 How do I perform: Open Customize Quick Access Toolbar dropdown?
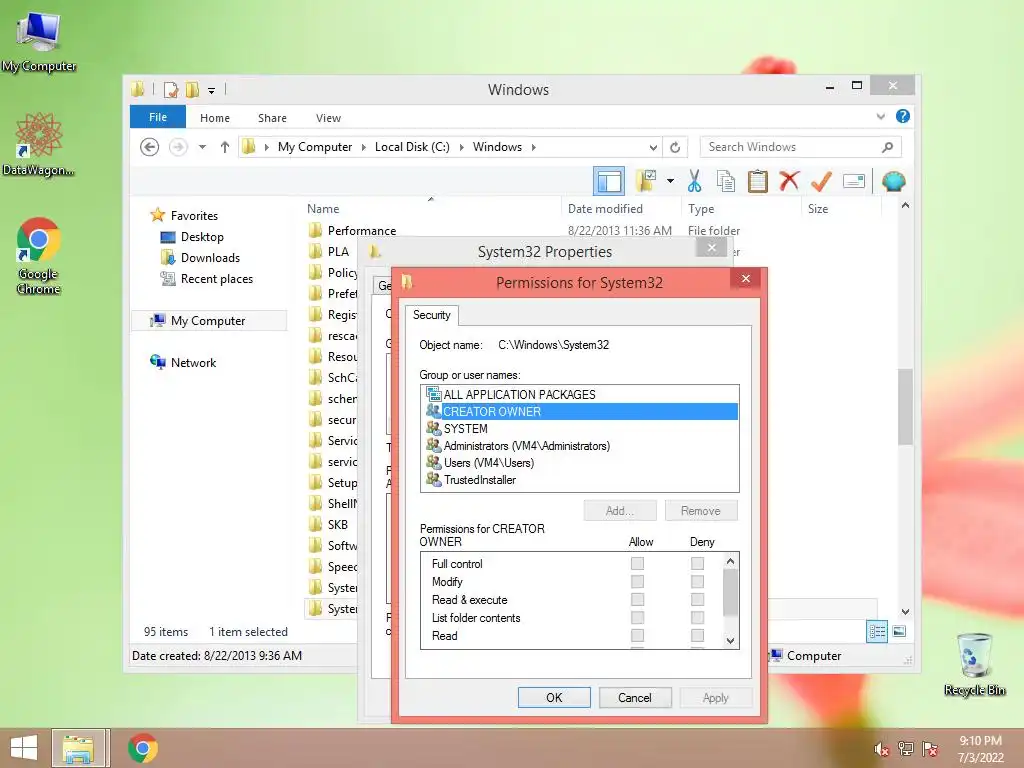point(212,91)
